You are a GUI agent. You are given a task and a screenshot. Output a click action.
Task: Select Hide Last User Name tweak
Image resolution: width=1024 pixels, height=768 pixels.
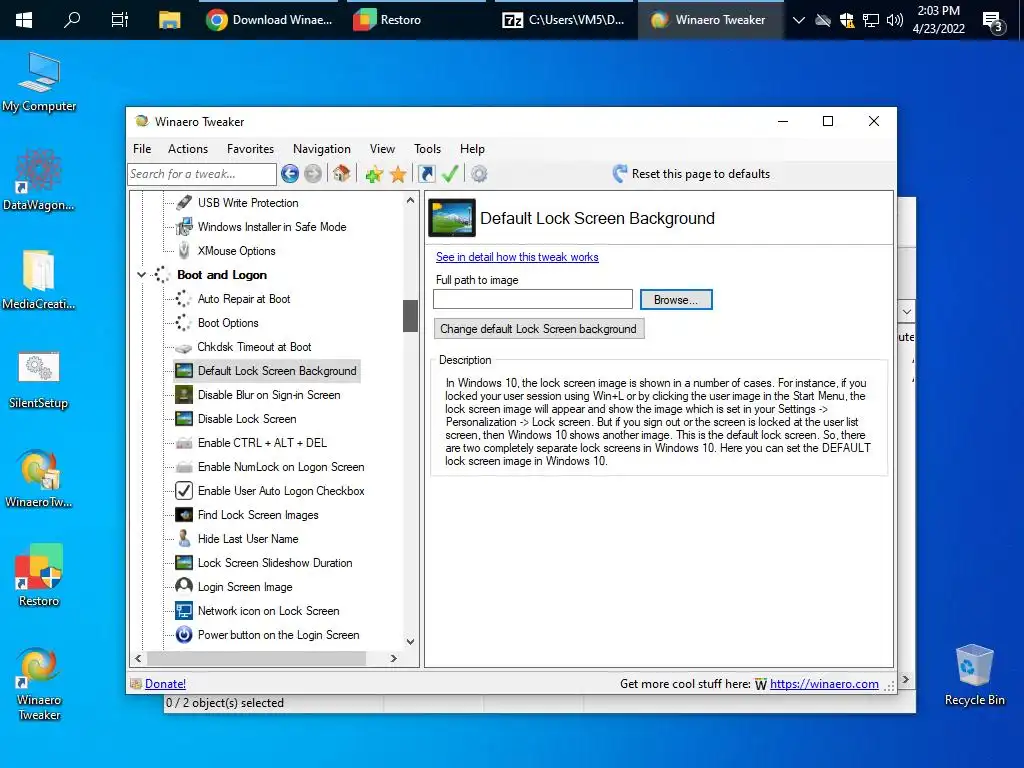pyautogui.click(x=248, y=539)
